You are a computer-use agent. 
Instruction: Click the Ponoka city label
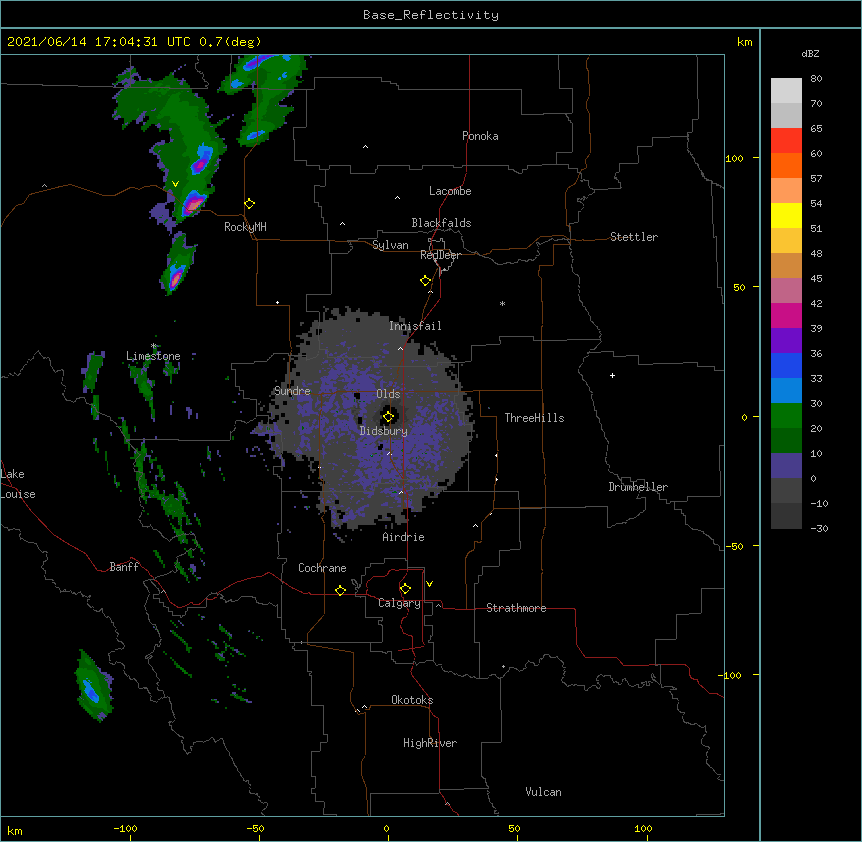click(480, 136)
